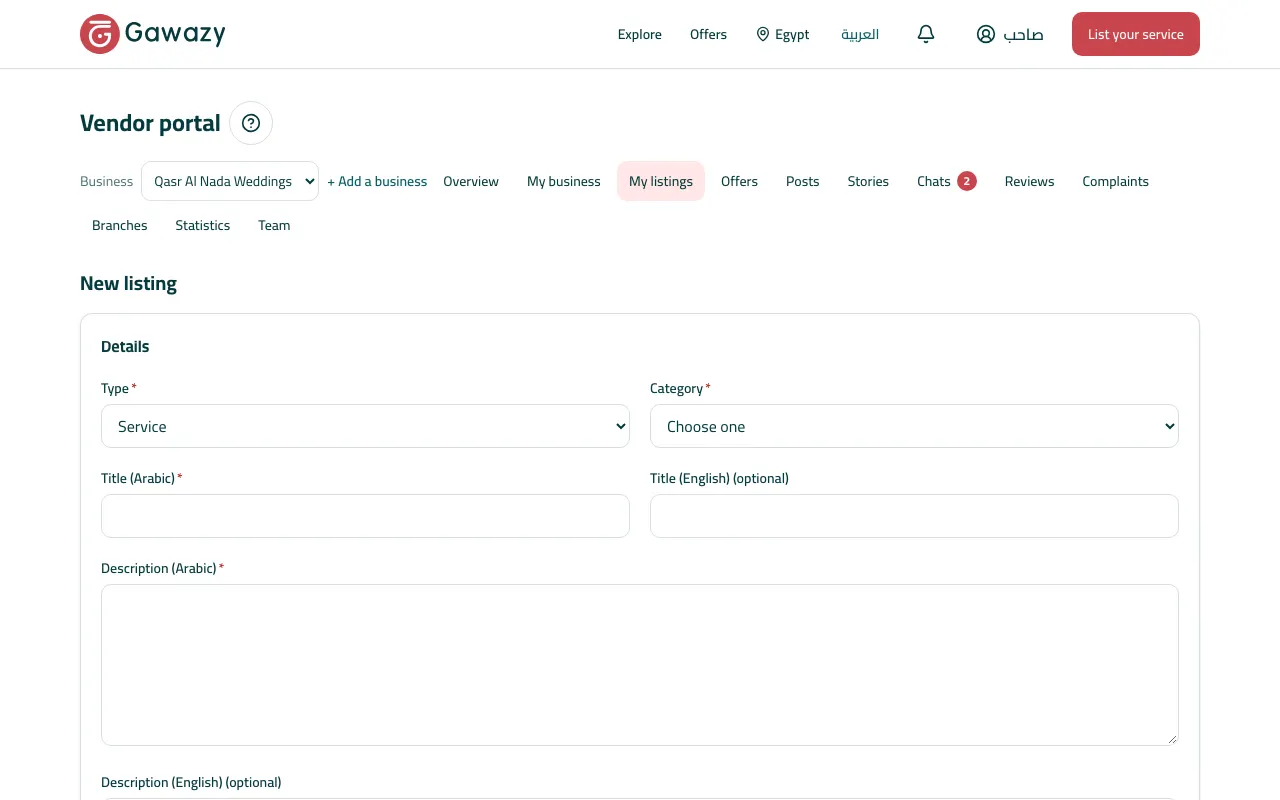Switch to the Stories tab
1280x800 pixels.
868,181
